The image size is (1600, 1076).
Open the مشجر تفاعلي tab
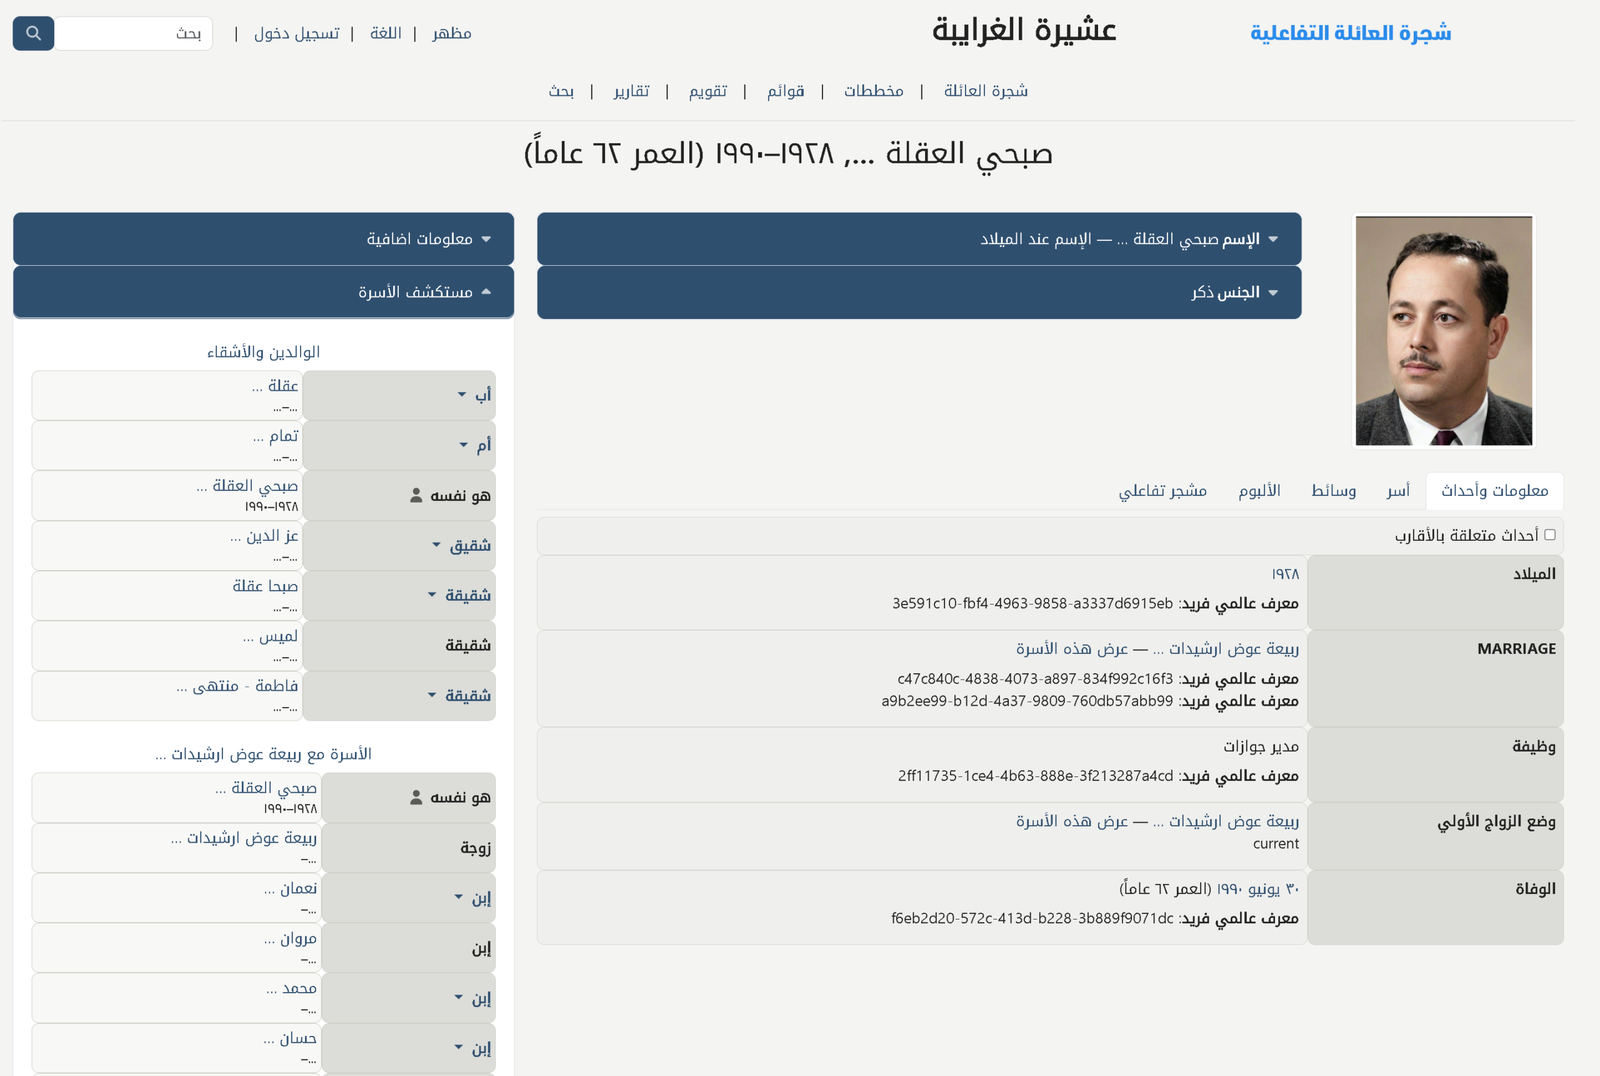pos(1162,490)
